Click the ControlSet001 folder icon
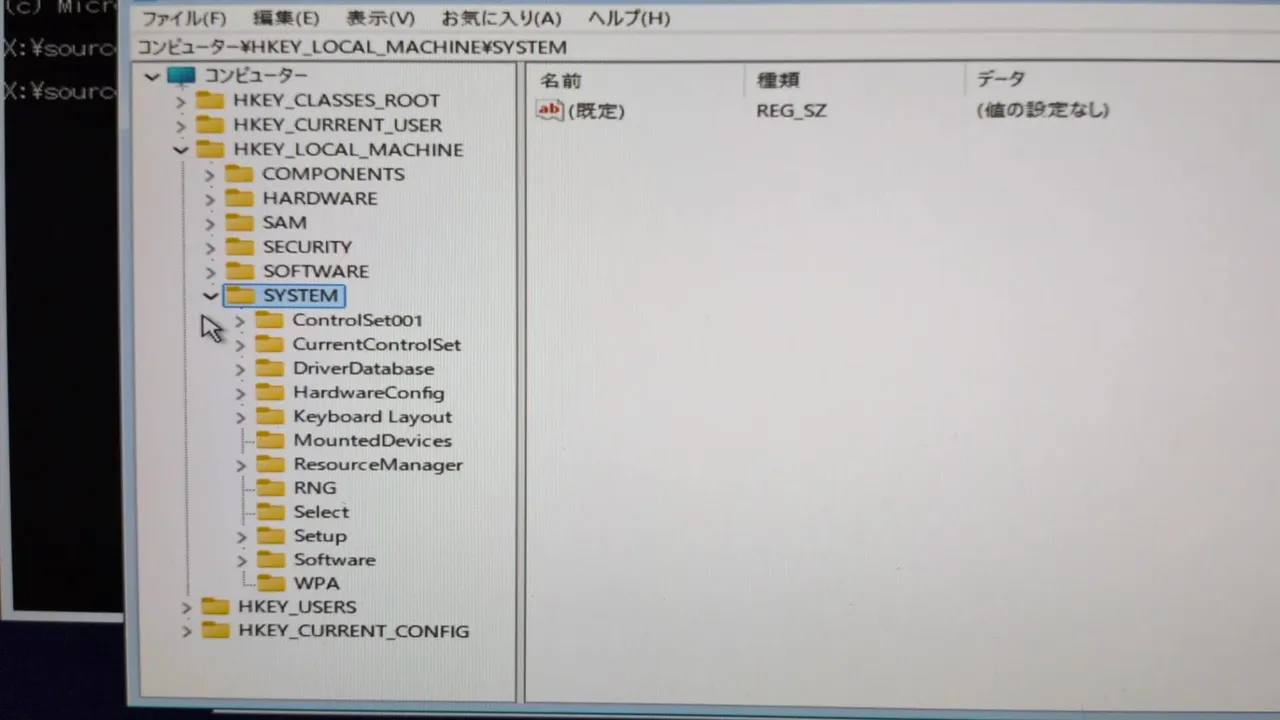The image size is (1280, 720). click(x=269, y=319)
